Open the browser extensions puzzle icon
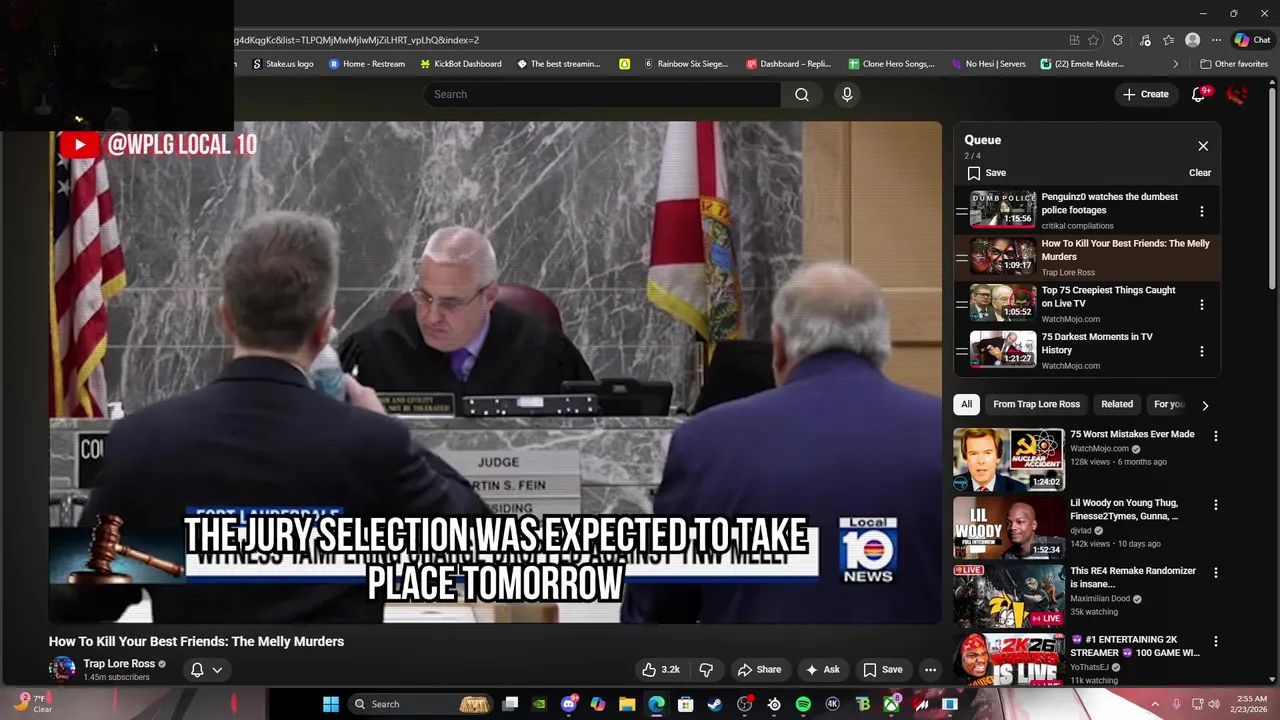Viewport: 1280px width, 720px height. [x=1118, y=40]
